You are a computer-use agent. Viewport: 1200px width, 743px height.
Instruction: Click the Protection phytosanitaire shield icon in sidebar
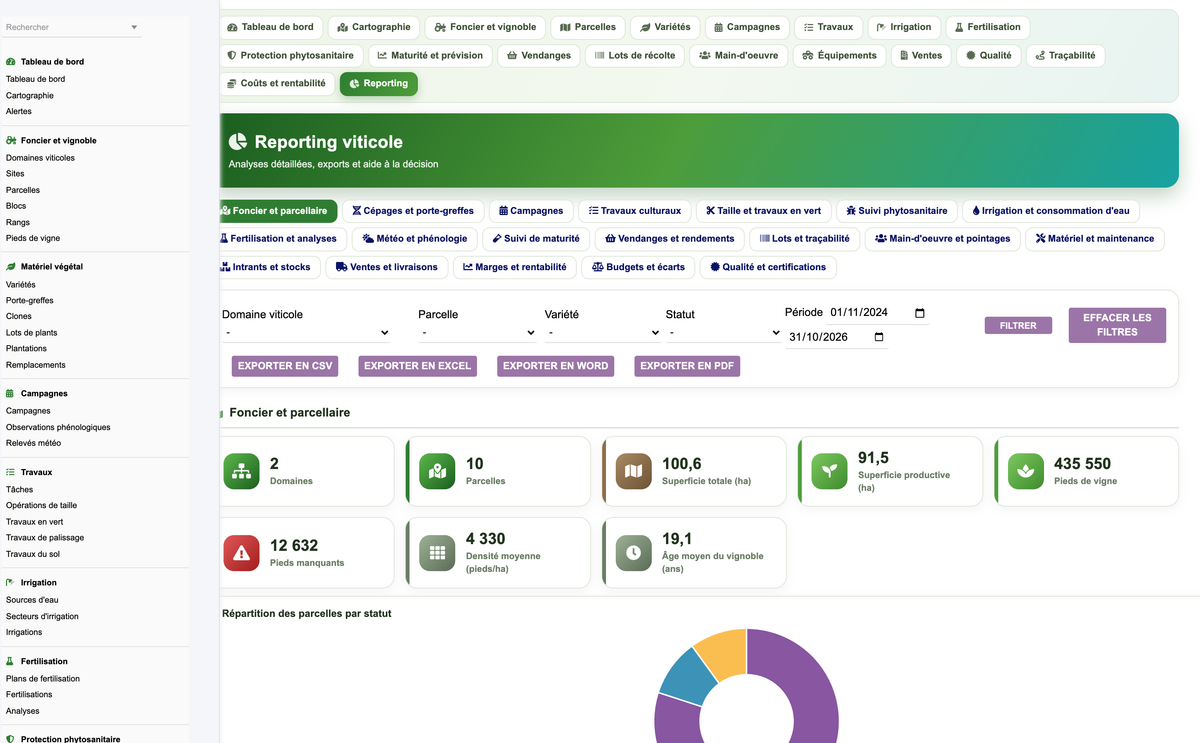[x=10, y=739]
